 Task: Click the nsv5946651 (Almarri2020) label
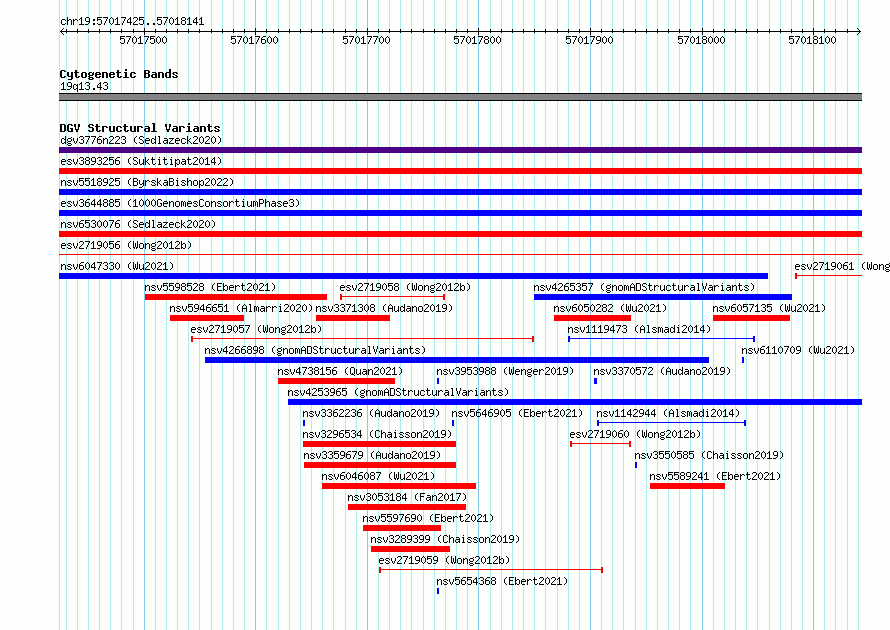pos(241,308)
